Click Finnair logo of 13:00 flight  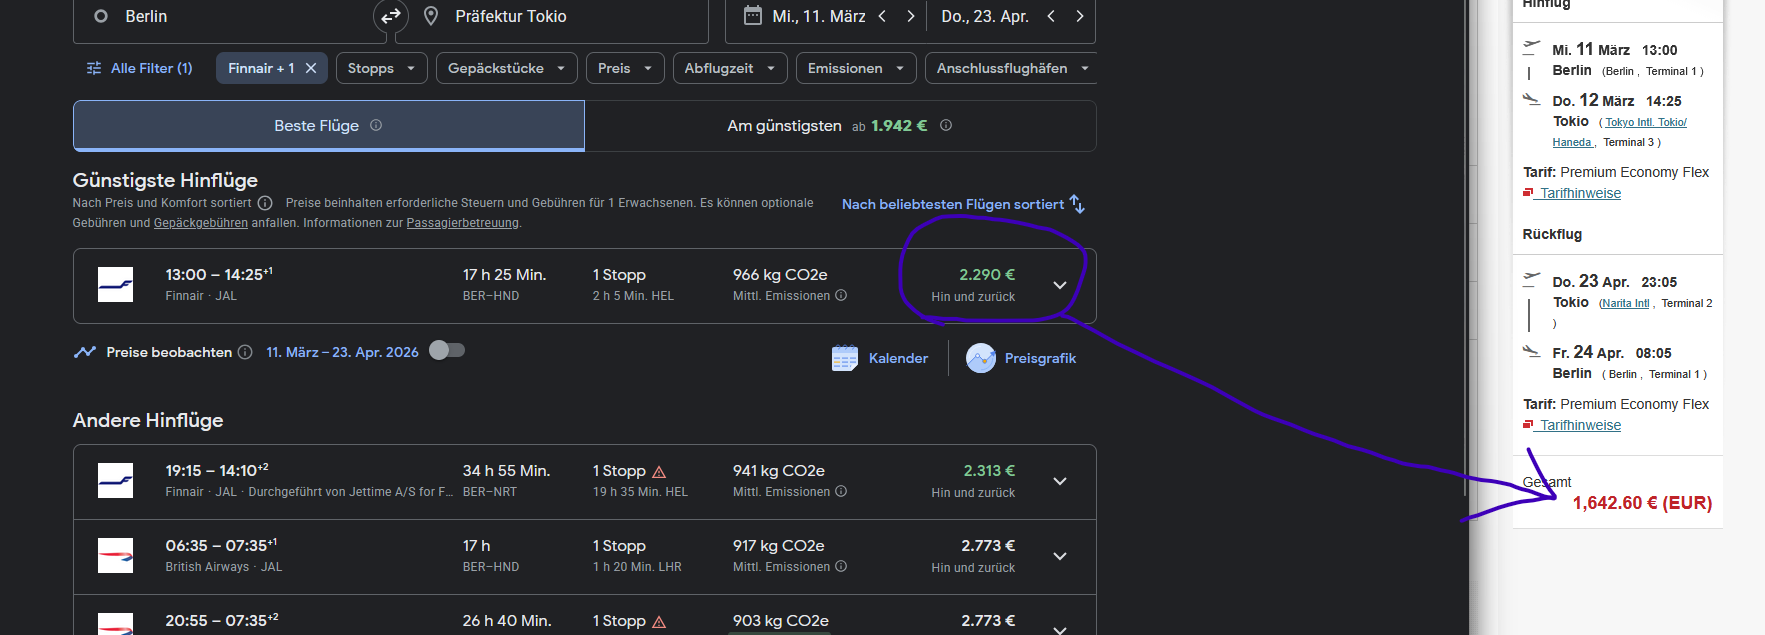(115, 285)
